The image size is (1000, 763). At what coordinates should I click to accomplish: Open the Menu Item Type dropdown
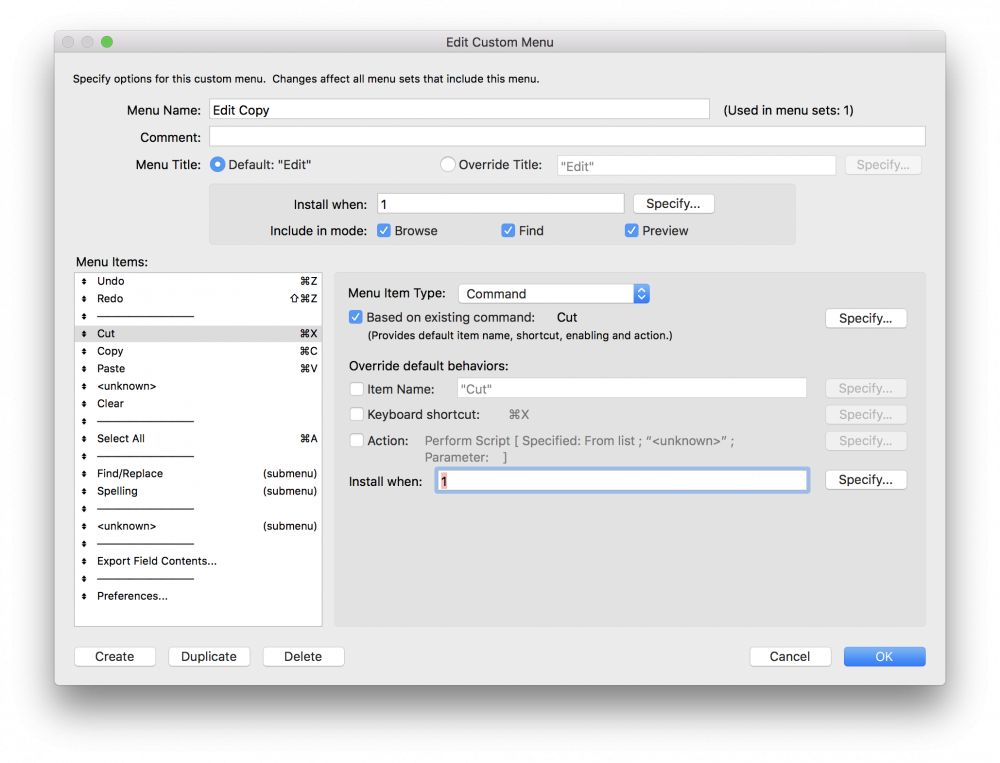pyautogui.click(x=554, y=294)
